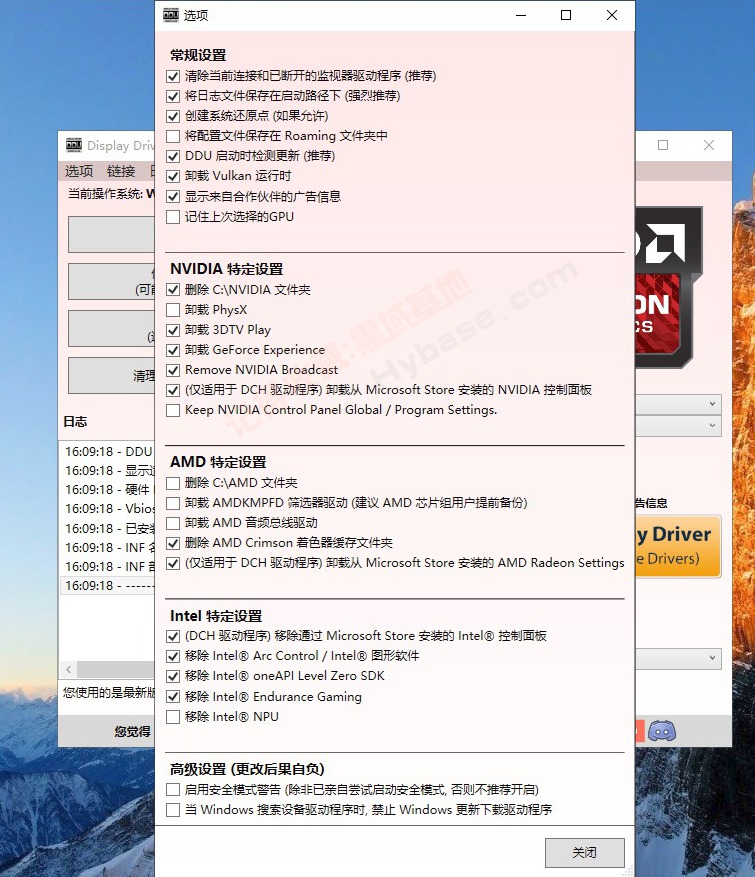Open 链接 menu in DDU main window

pyautogui.click(x=121, y=171)
